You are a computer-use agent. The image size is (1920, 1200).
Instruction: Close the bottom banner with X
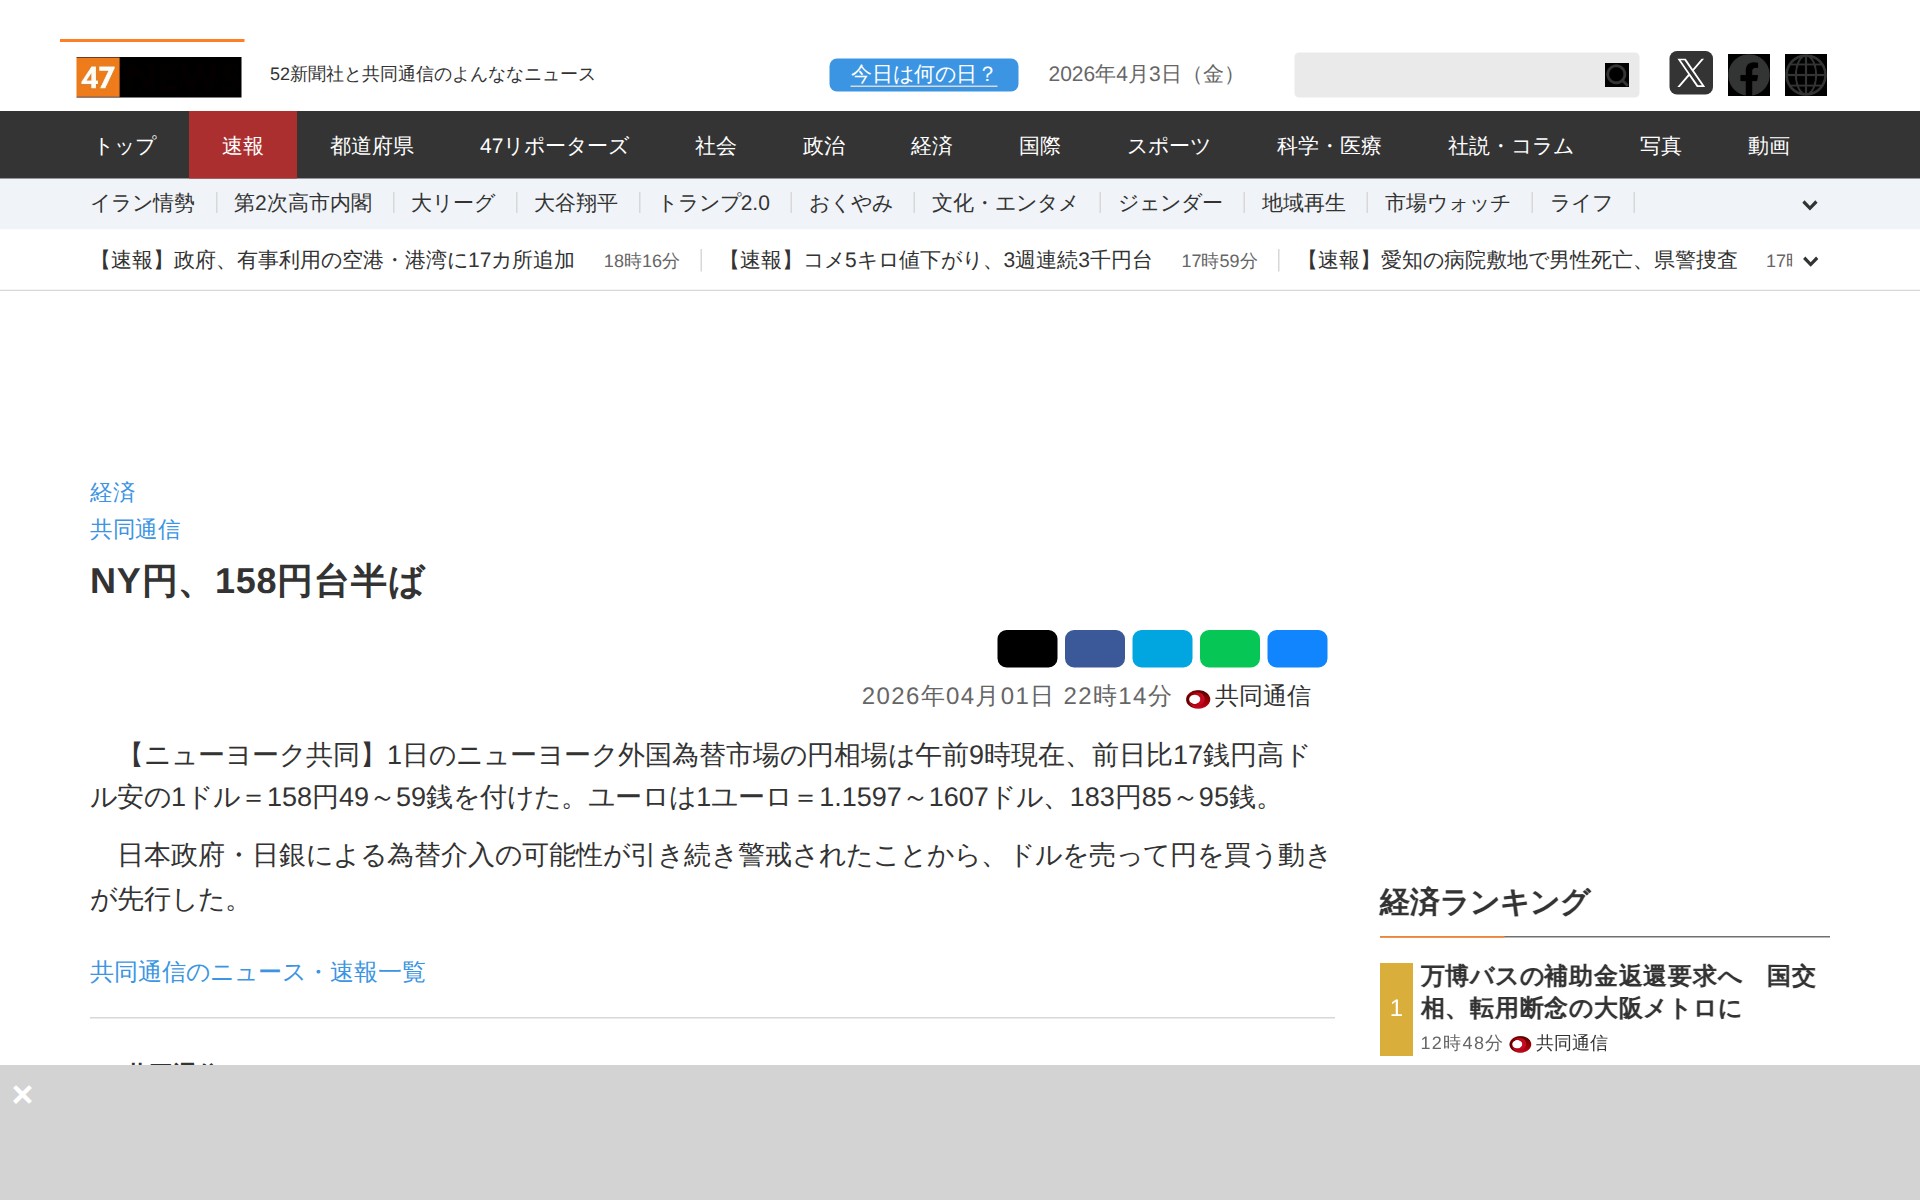pyautogui.click(x=22, y=1094)
